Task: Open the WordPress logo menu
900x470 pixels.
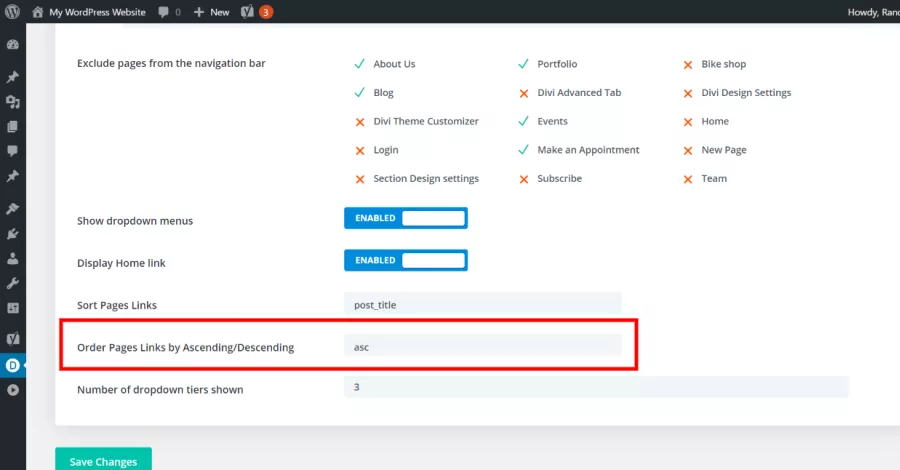Action: click(x=12, y=11)
